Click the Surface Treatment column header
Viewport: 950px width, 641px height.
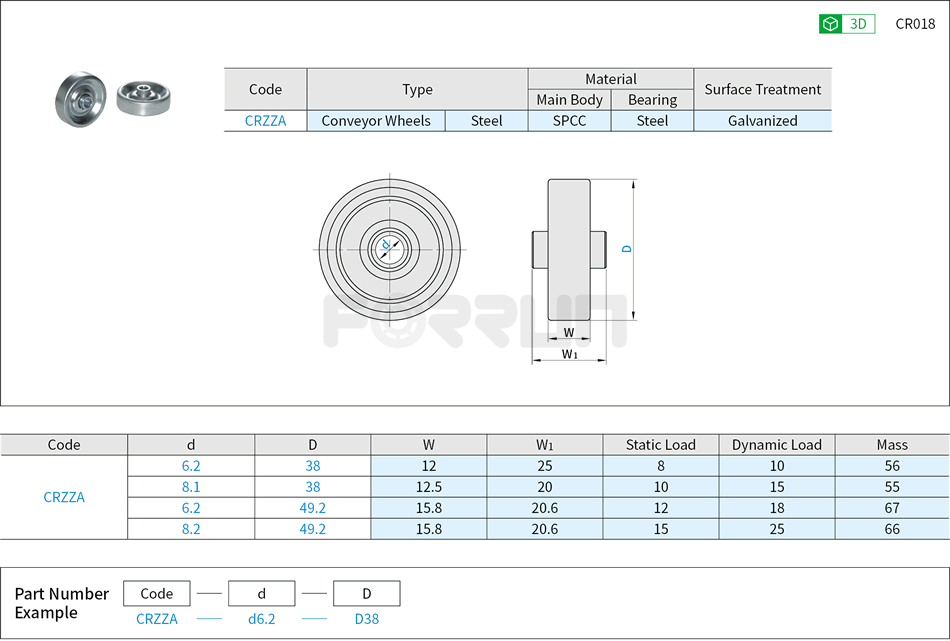763,89
